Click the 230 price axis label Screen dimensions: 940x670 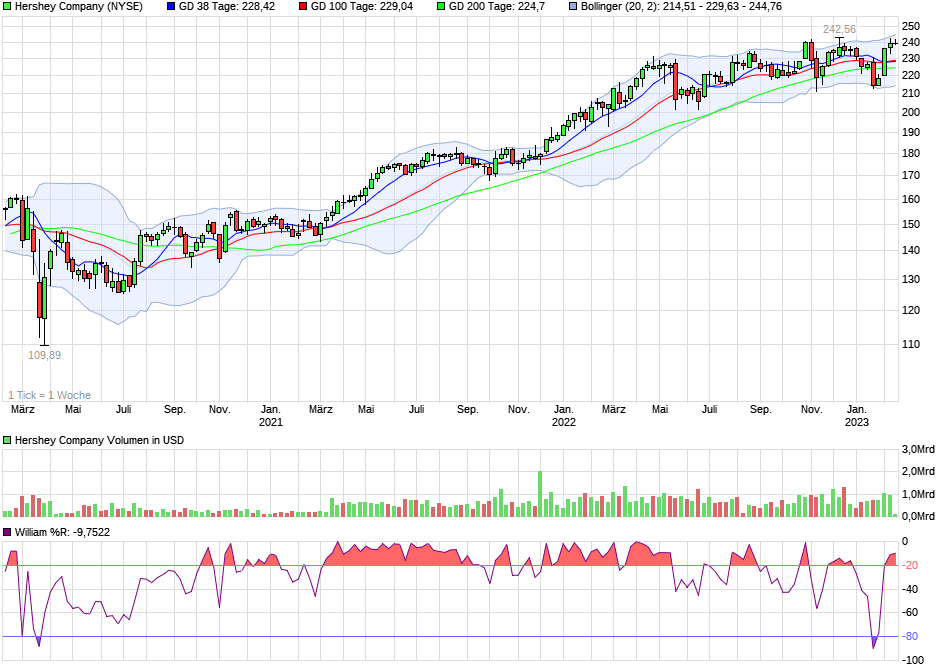[x=911, y=59]
